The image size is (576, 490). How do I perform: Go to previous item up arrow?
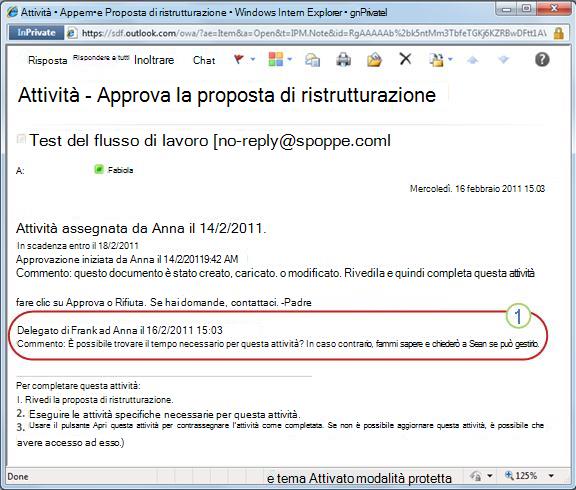[473, 60]
